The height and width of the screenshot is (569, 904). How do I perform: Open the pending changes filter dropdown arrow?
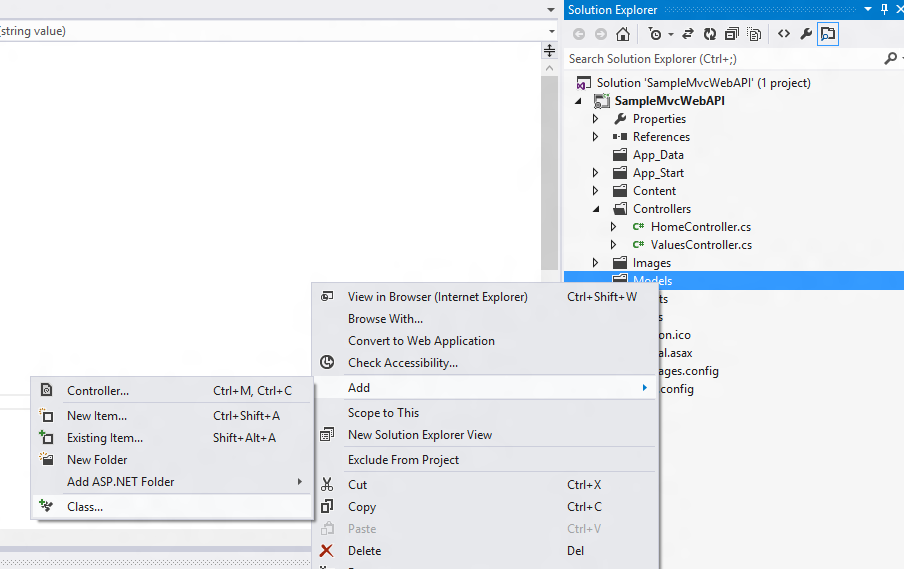671,35
